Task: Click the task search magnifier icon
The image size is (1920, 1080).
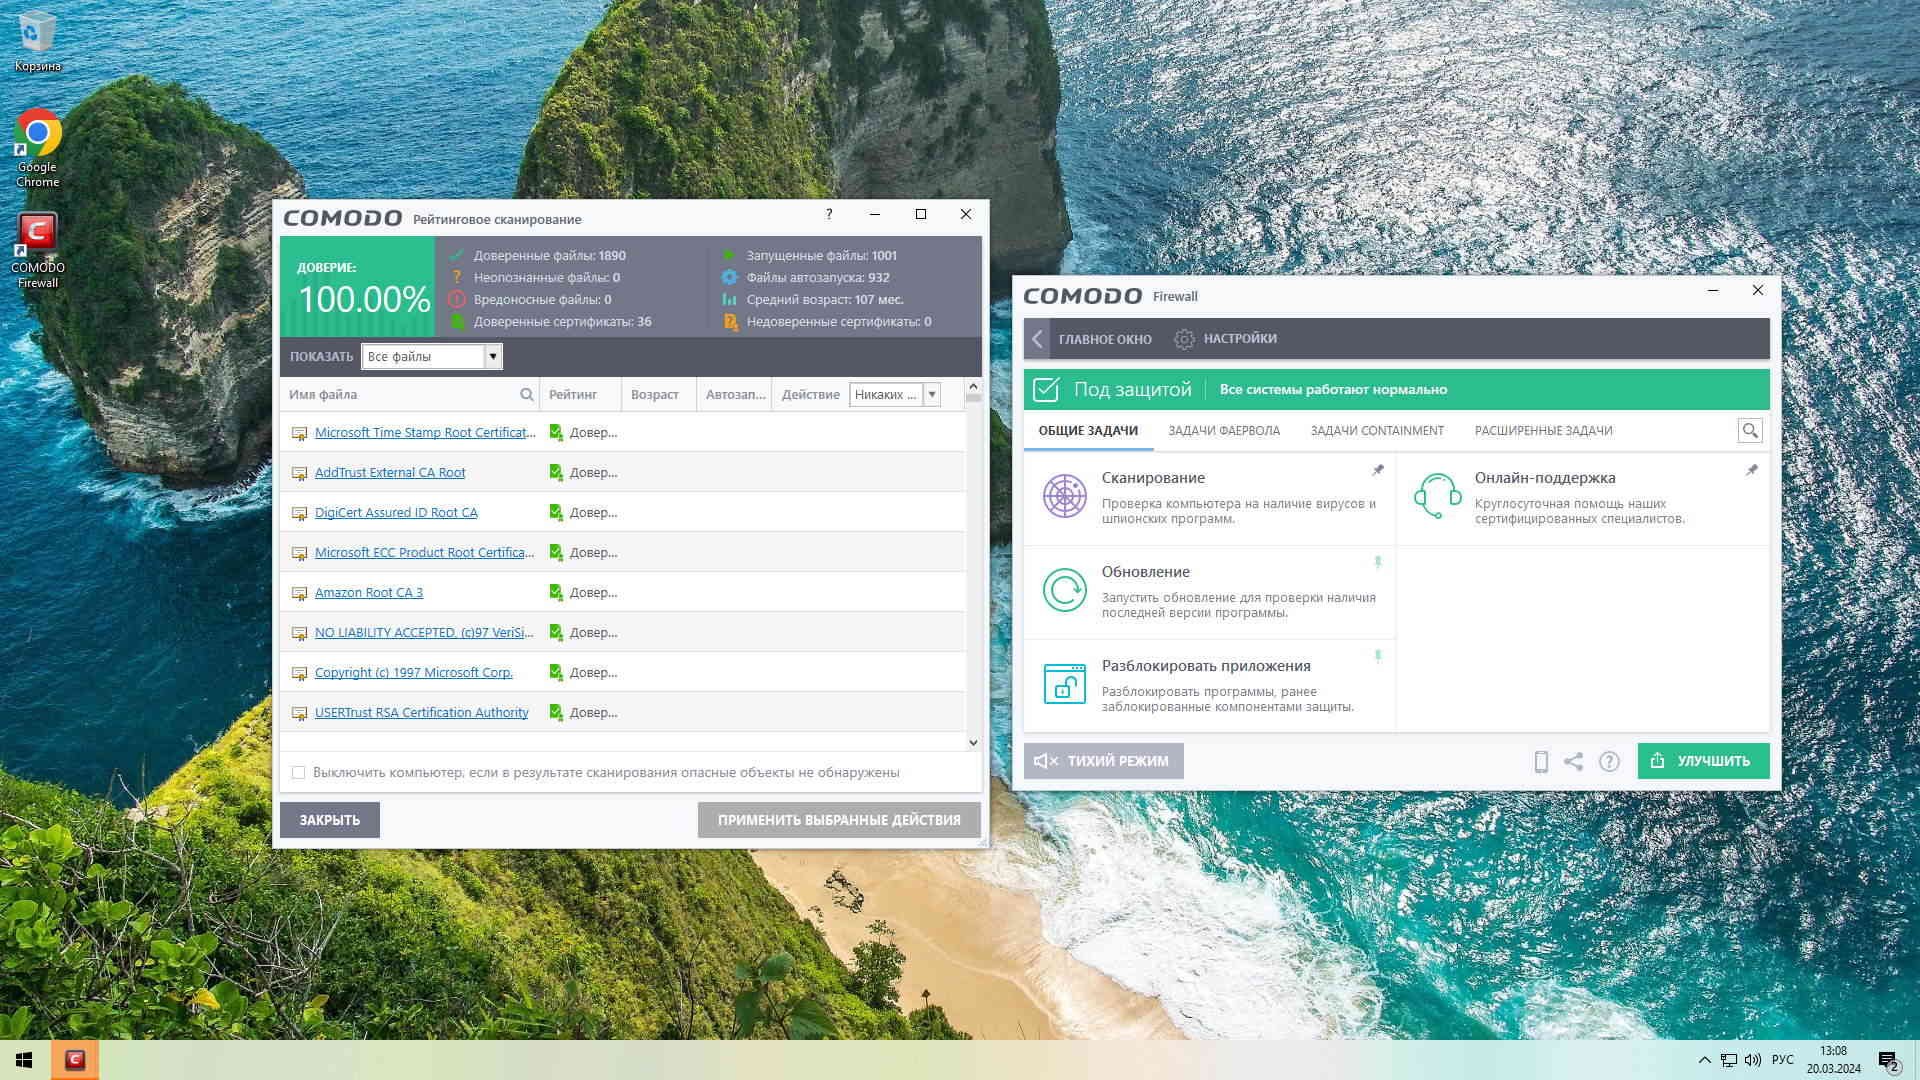Action: point(1750,431)
